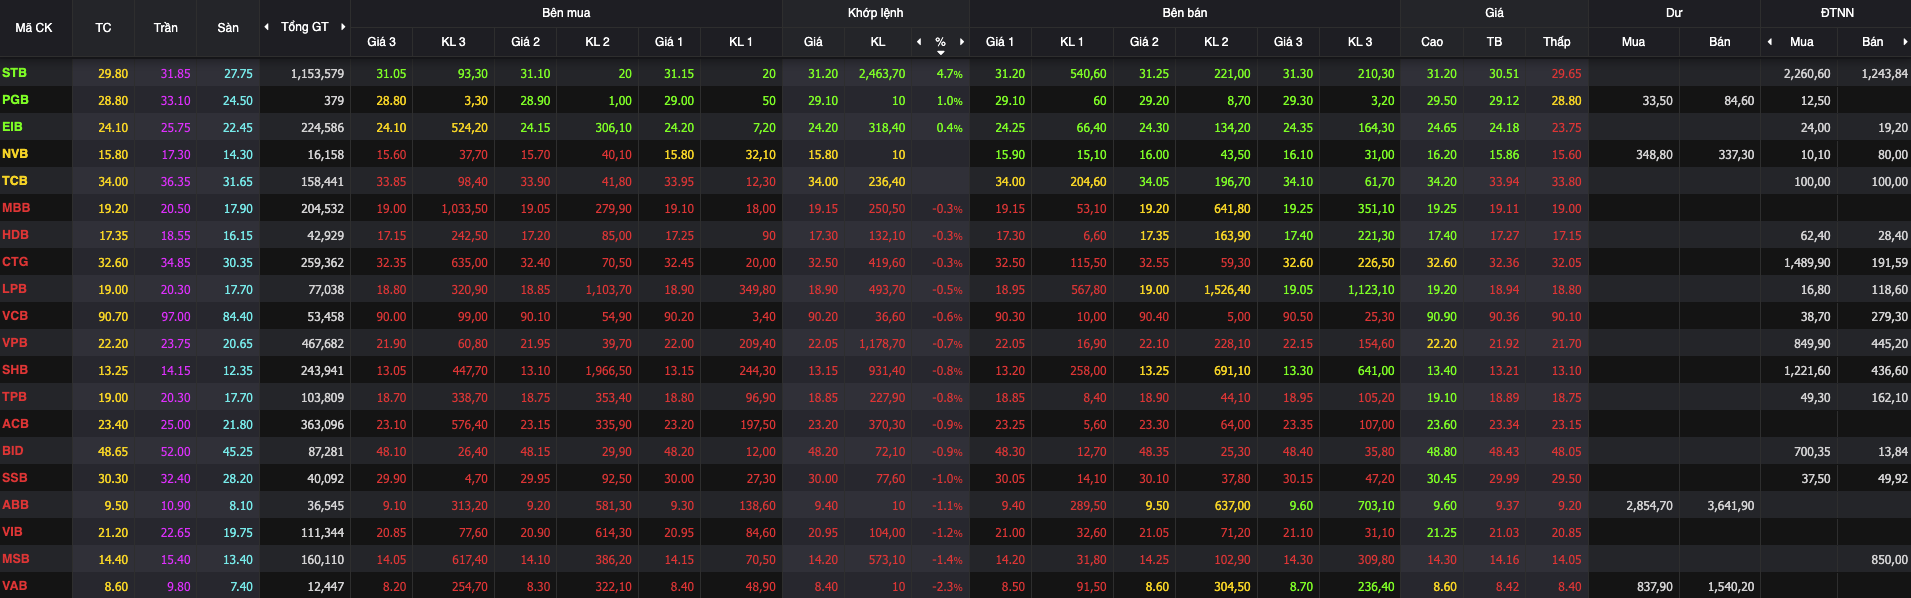Open the TPB stock symbol
Viewport: 1911px width, 598px height.
[14, 397]
